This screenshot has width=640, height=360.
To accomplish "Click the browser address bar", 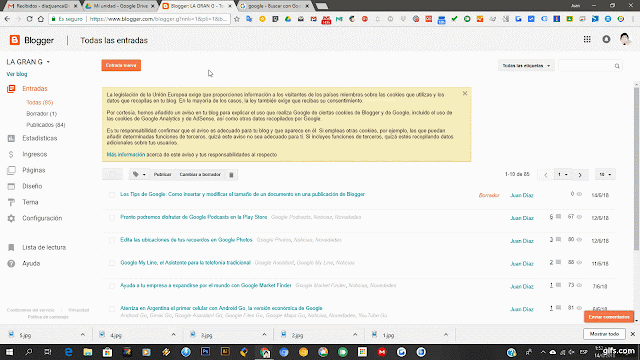I will click(139, 19).
